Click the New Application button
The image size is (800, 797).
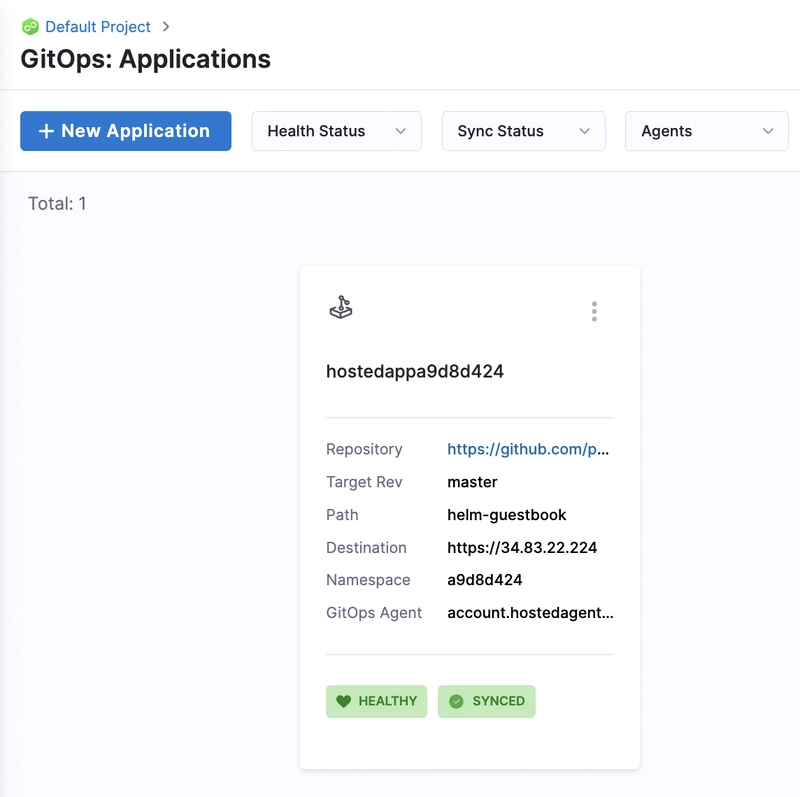(x=126, y=131)
